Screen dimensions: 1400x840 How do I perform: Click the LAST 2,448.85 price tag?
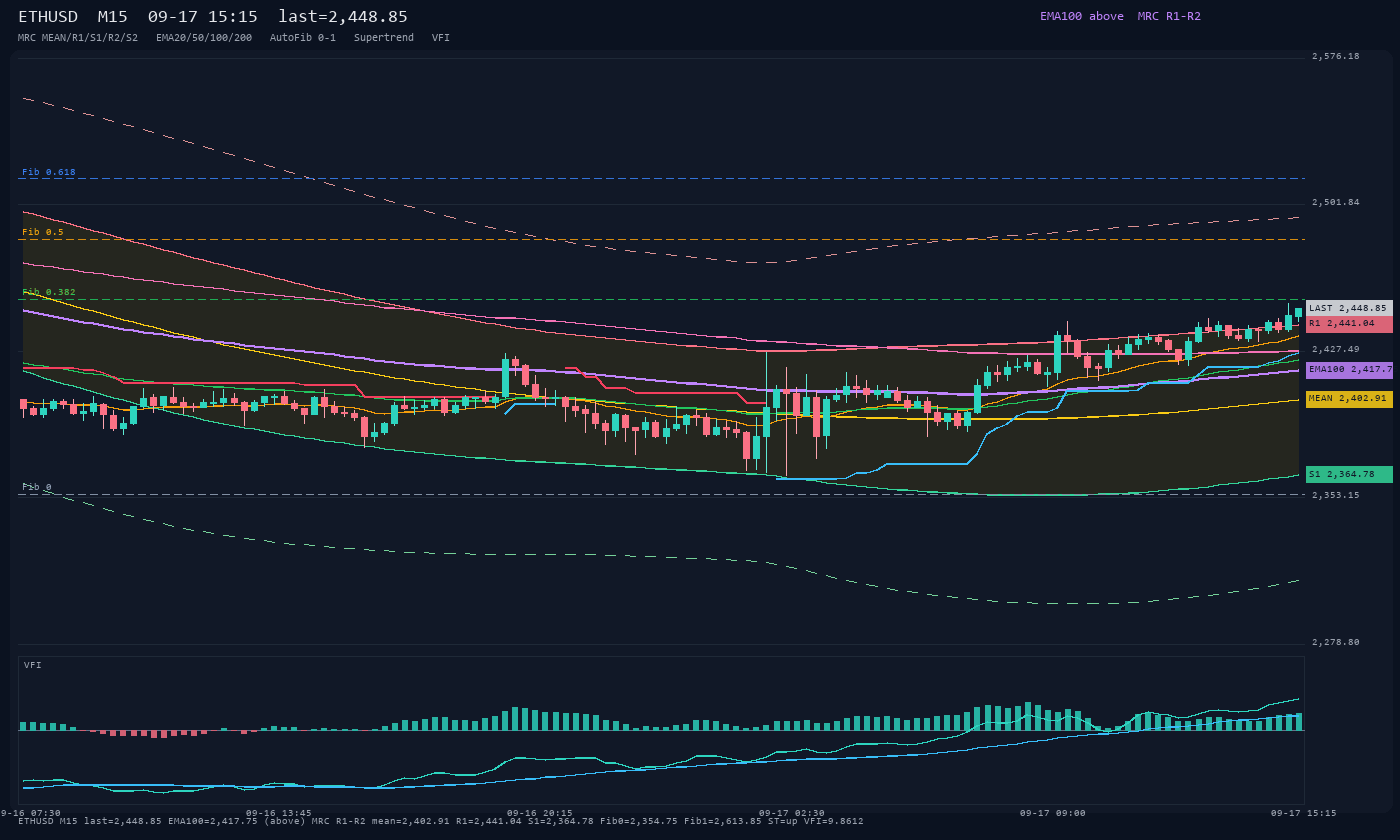(1349, 308)
